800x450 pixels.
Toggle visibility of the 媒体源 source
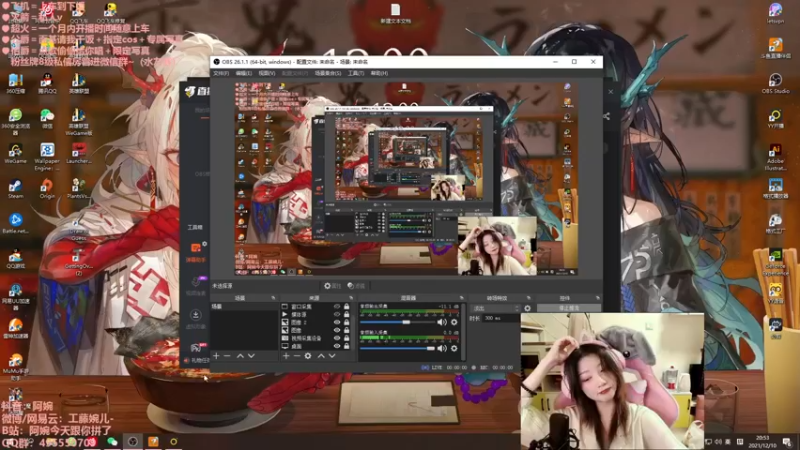(x=337, y=315)
